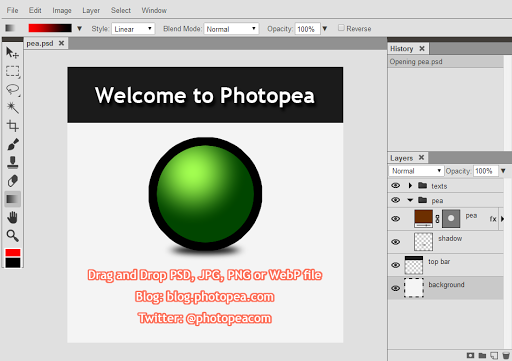
Task: Add layer mask from Layers panel footer
Action: [x=470, y=355]
